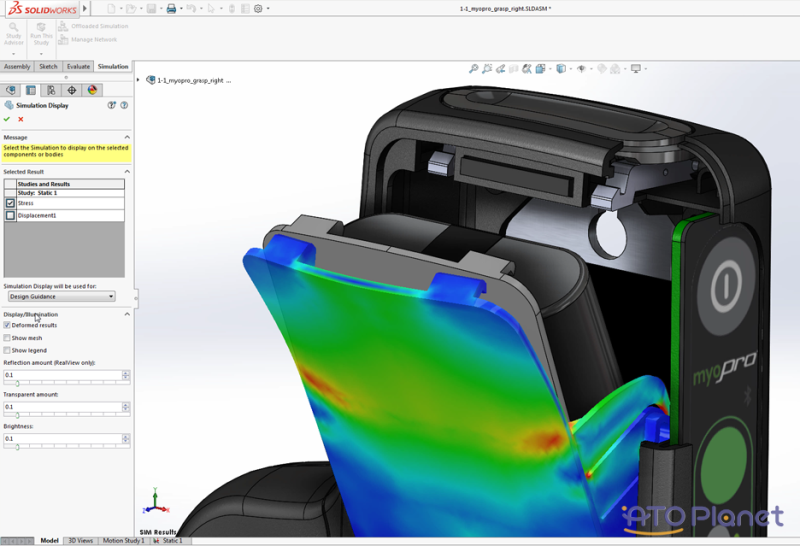
Task: Collapse the Display/Illumination section
Action: pos(127,314)
